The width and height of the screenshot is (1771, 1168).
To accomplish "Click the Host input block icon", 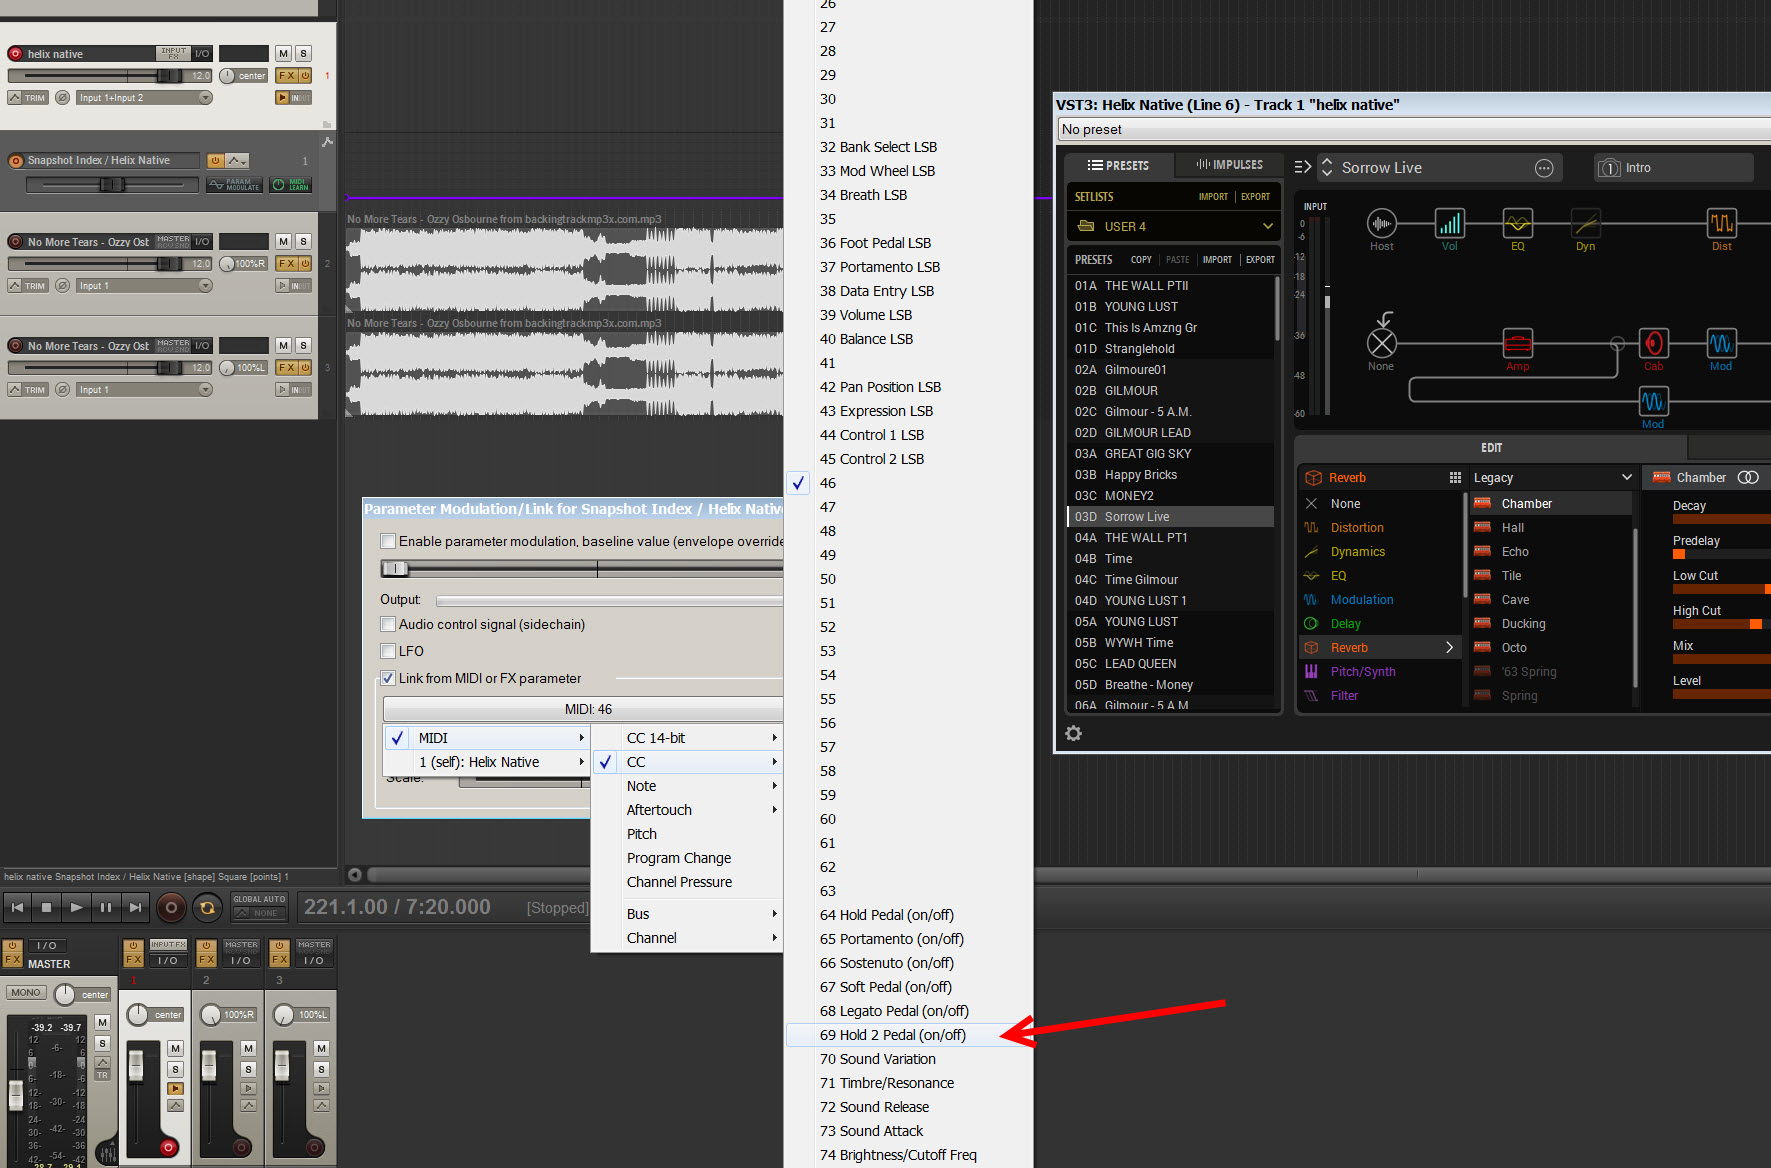I will coord(1381,223).
